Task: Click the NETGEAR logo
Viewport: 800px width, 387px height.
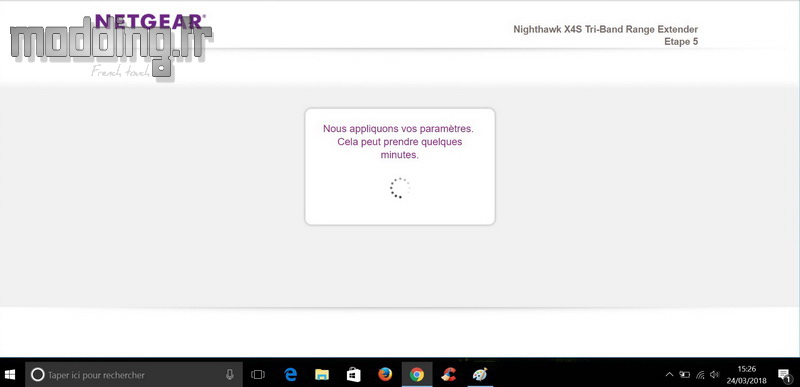Action: click(x=151, y=21)
